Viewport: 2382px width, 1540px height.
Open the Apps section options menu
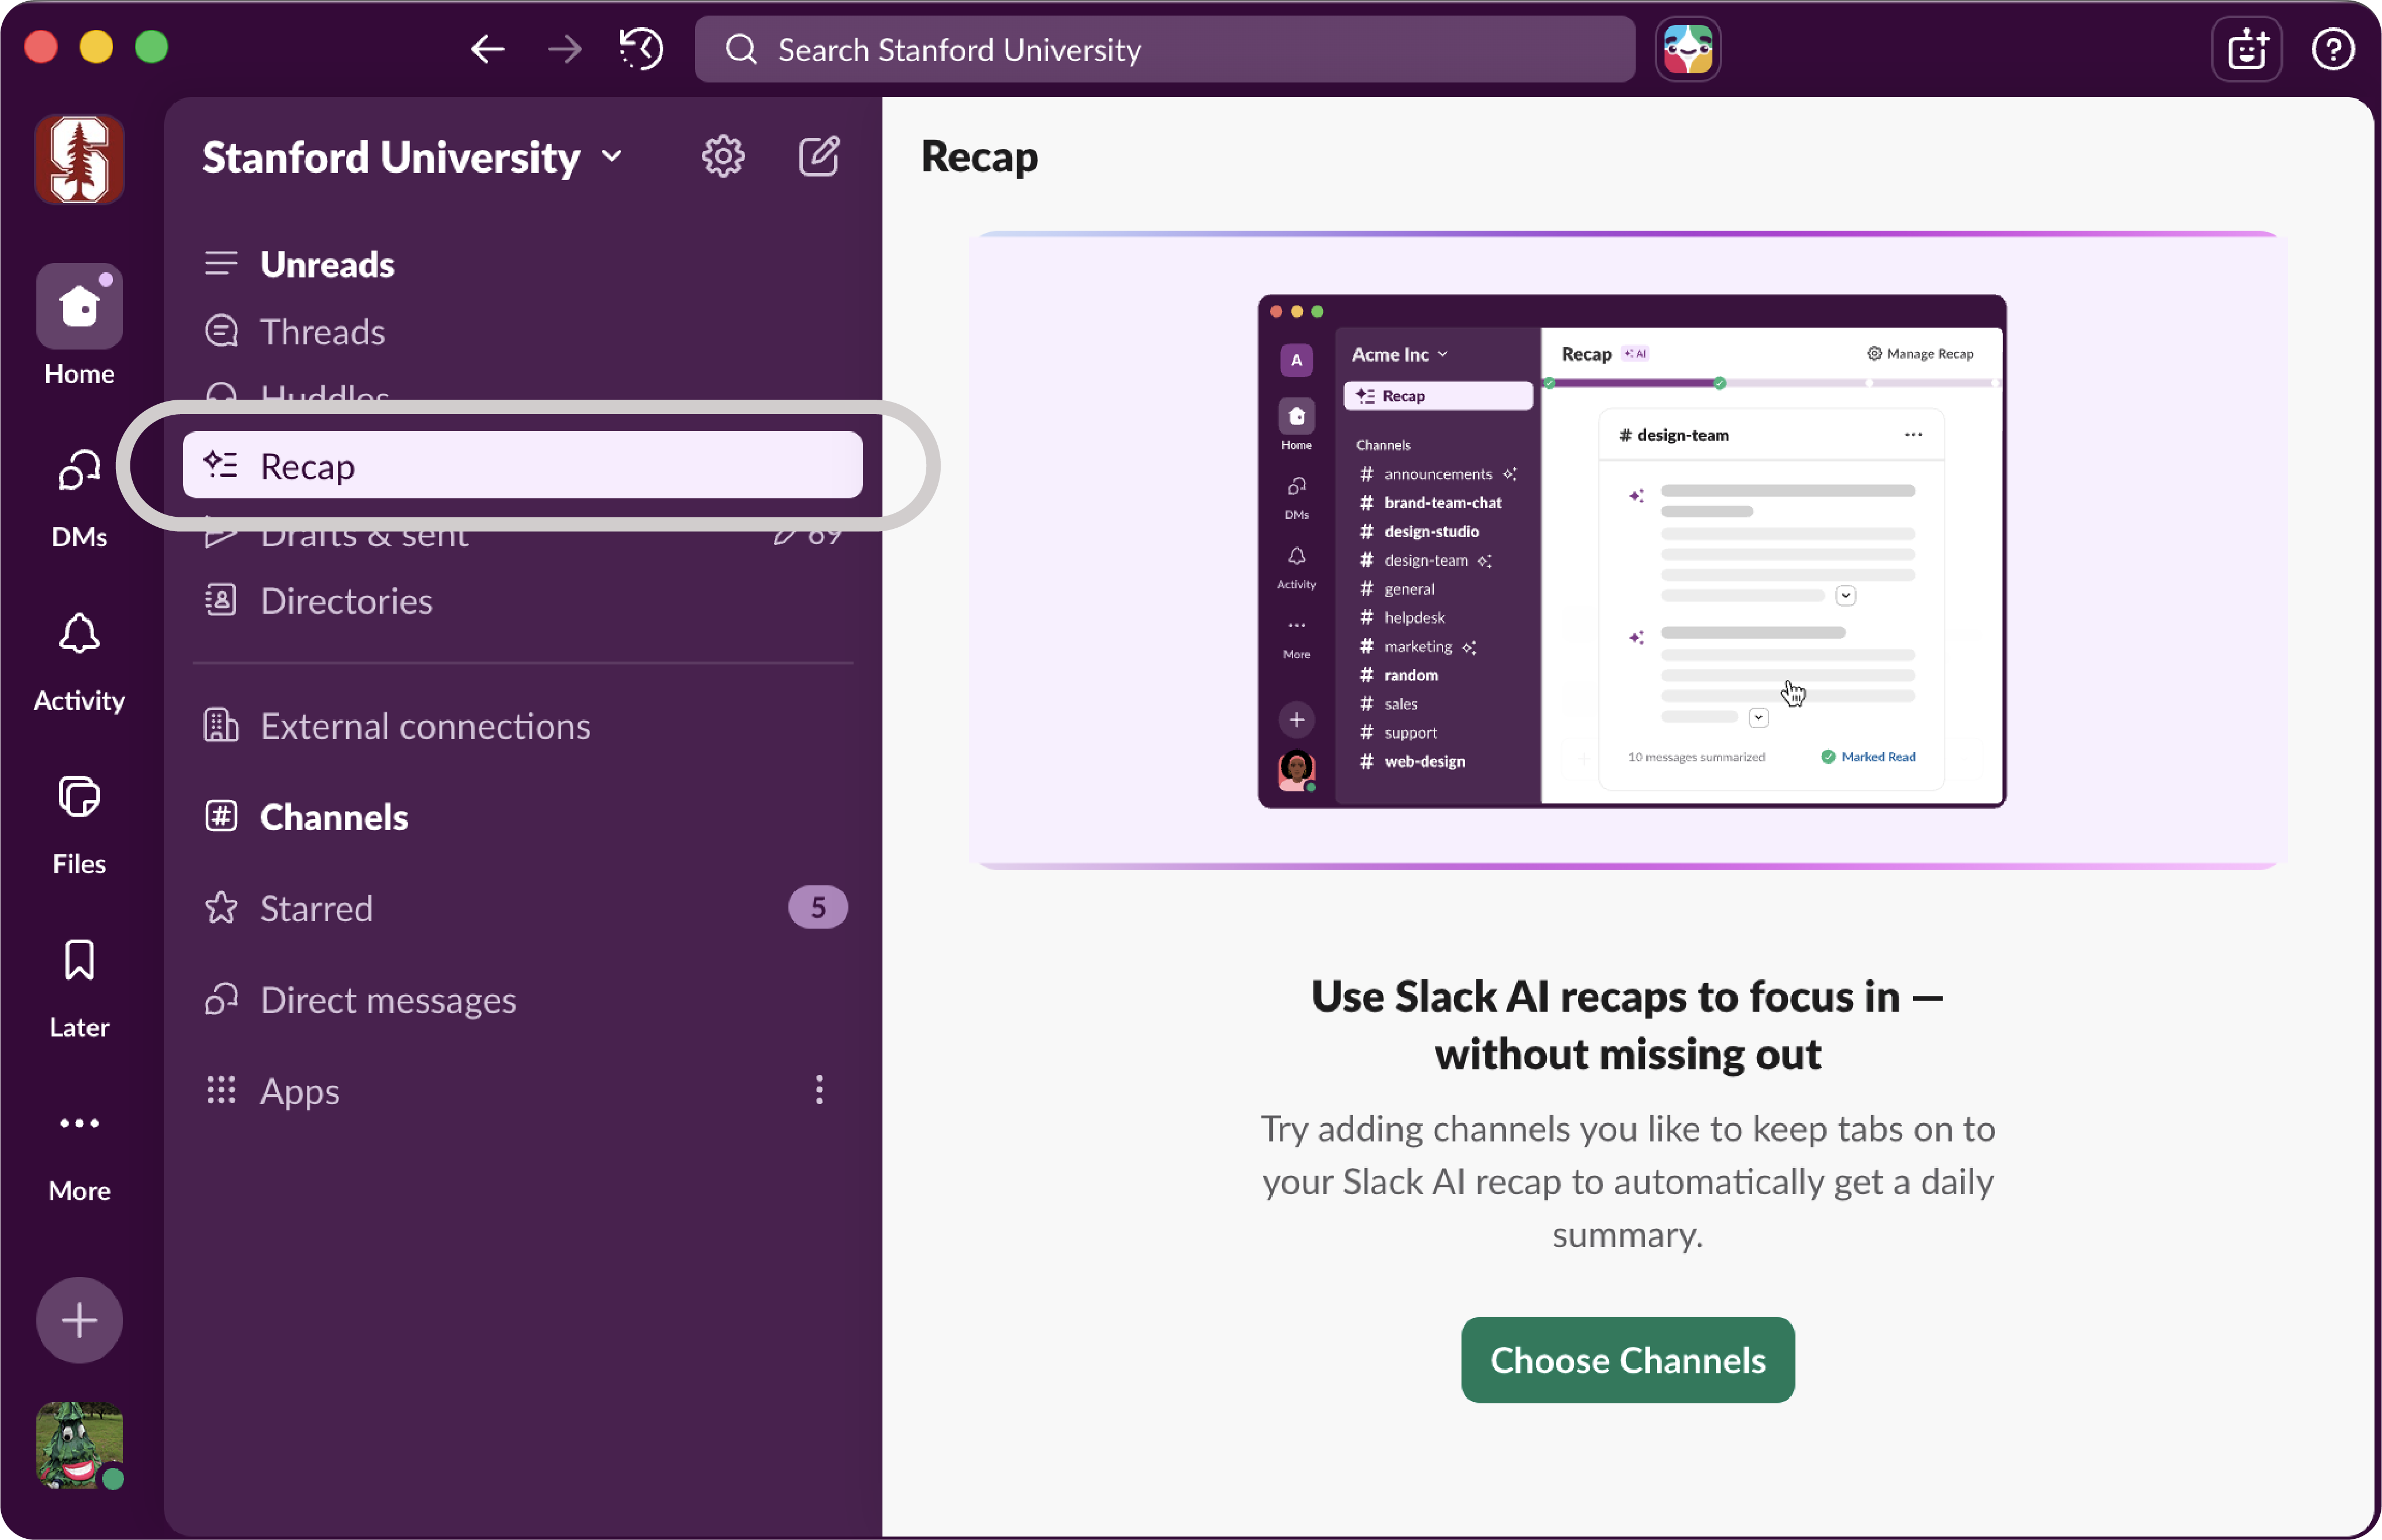[x=819, y=1090]
